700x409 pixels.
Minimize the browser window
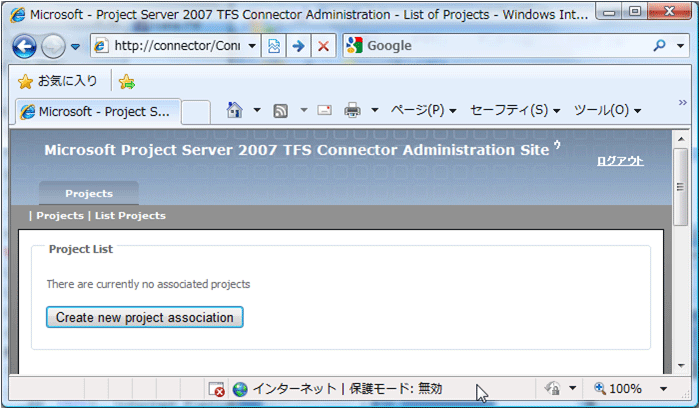(x=610, y=11)
